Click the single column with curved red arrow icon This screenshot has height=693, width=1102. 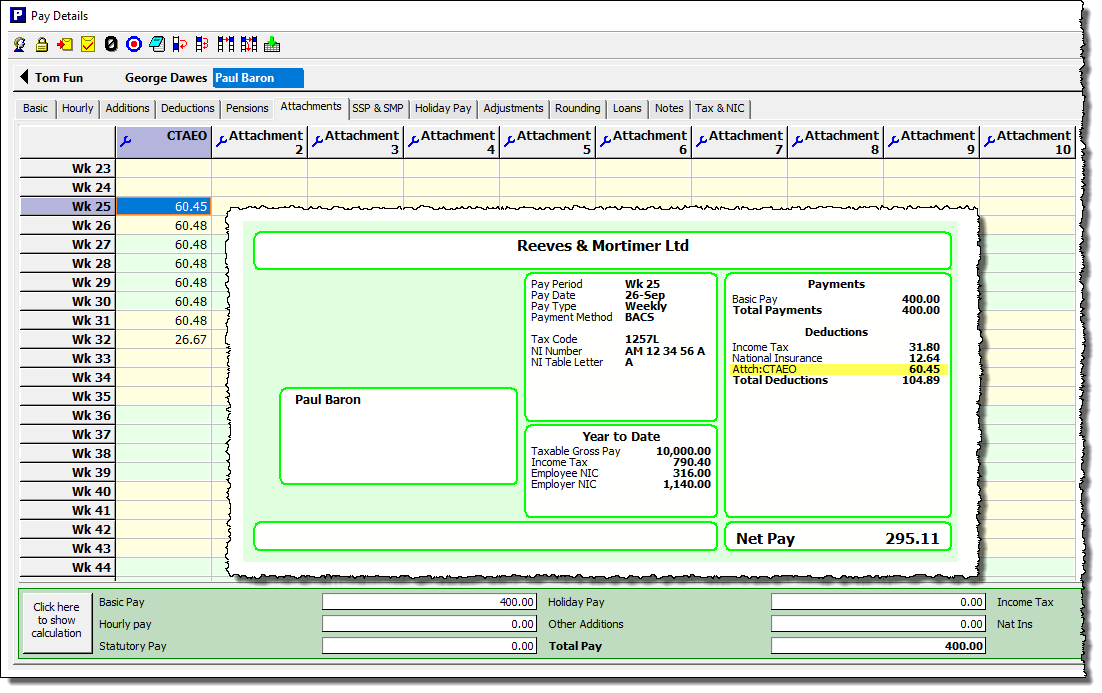[180, 45]
